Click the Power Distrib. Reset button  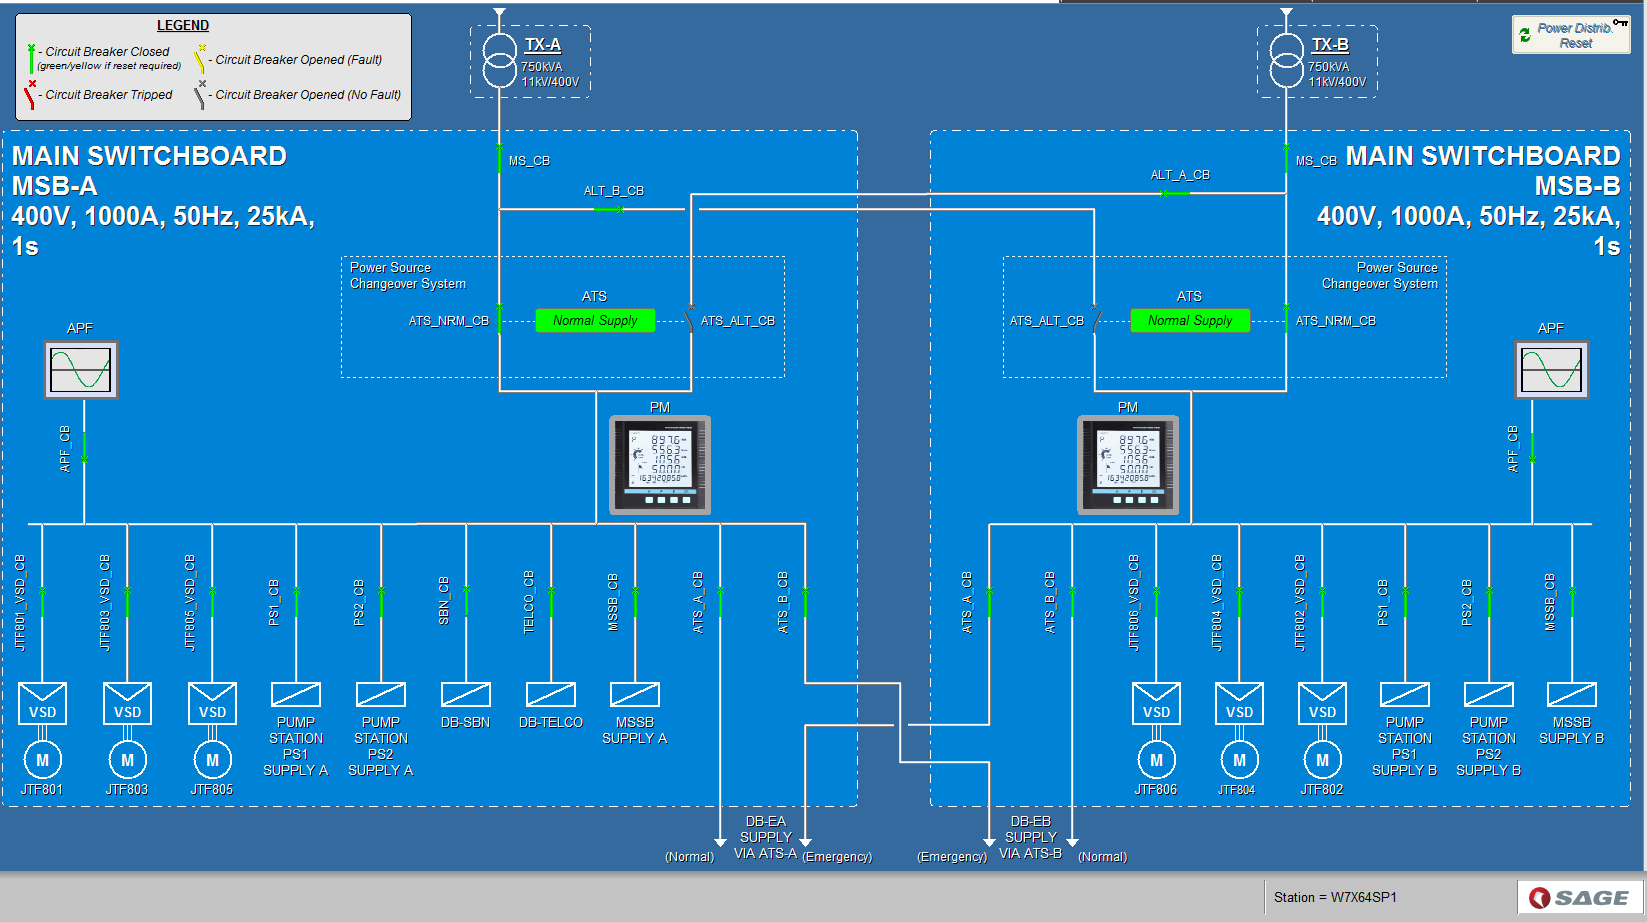point(1571,35)
